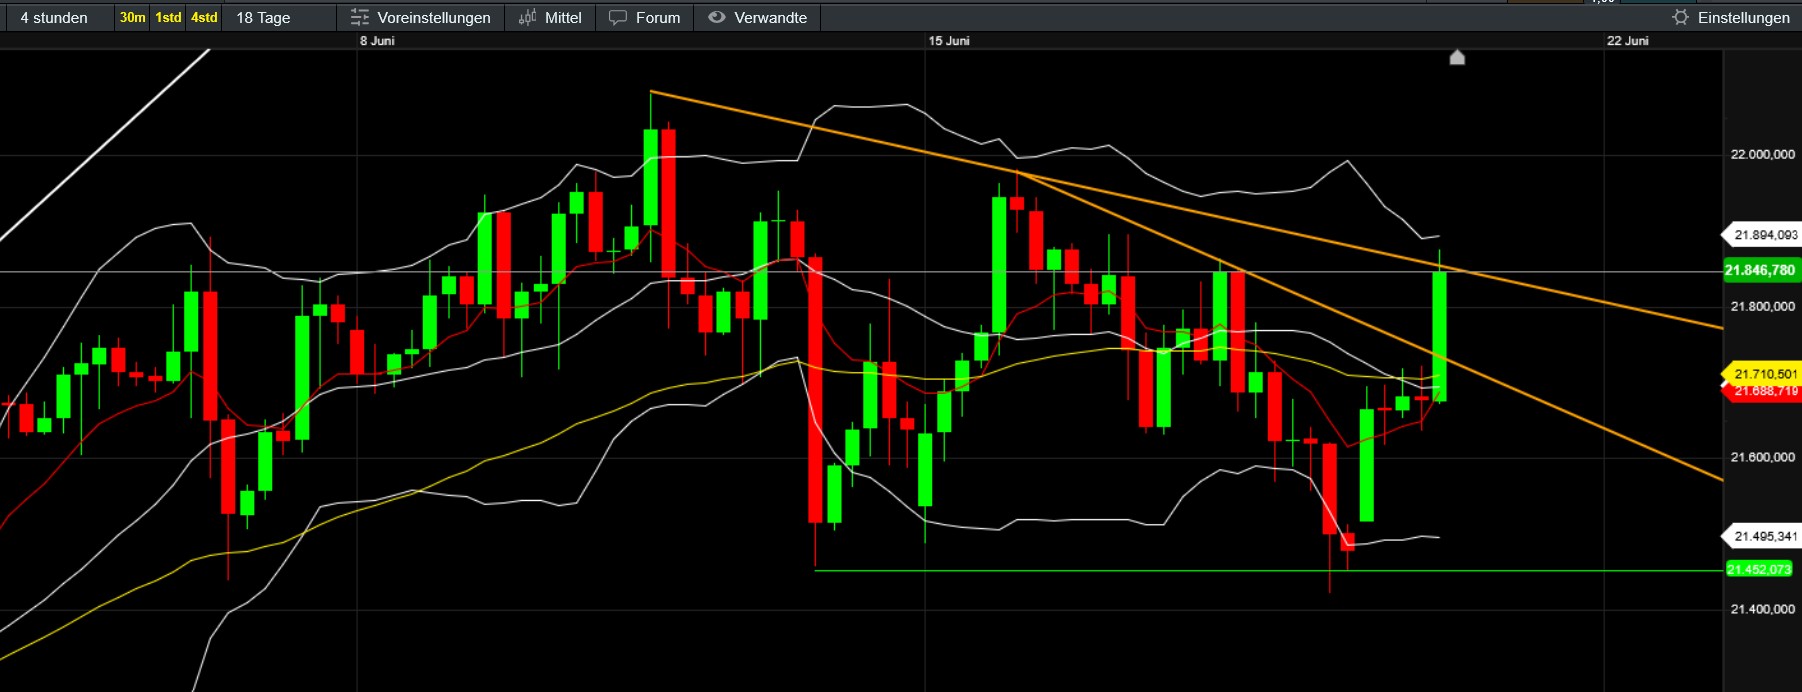
Task: Select the 8 Juni date label
Action: pyautogui.click(x=377, y=41)
